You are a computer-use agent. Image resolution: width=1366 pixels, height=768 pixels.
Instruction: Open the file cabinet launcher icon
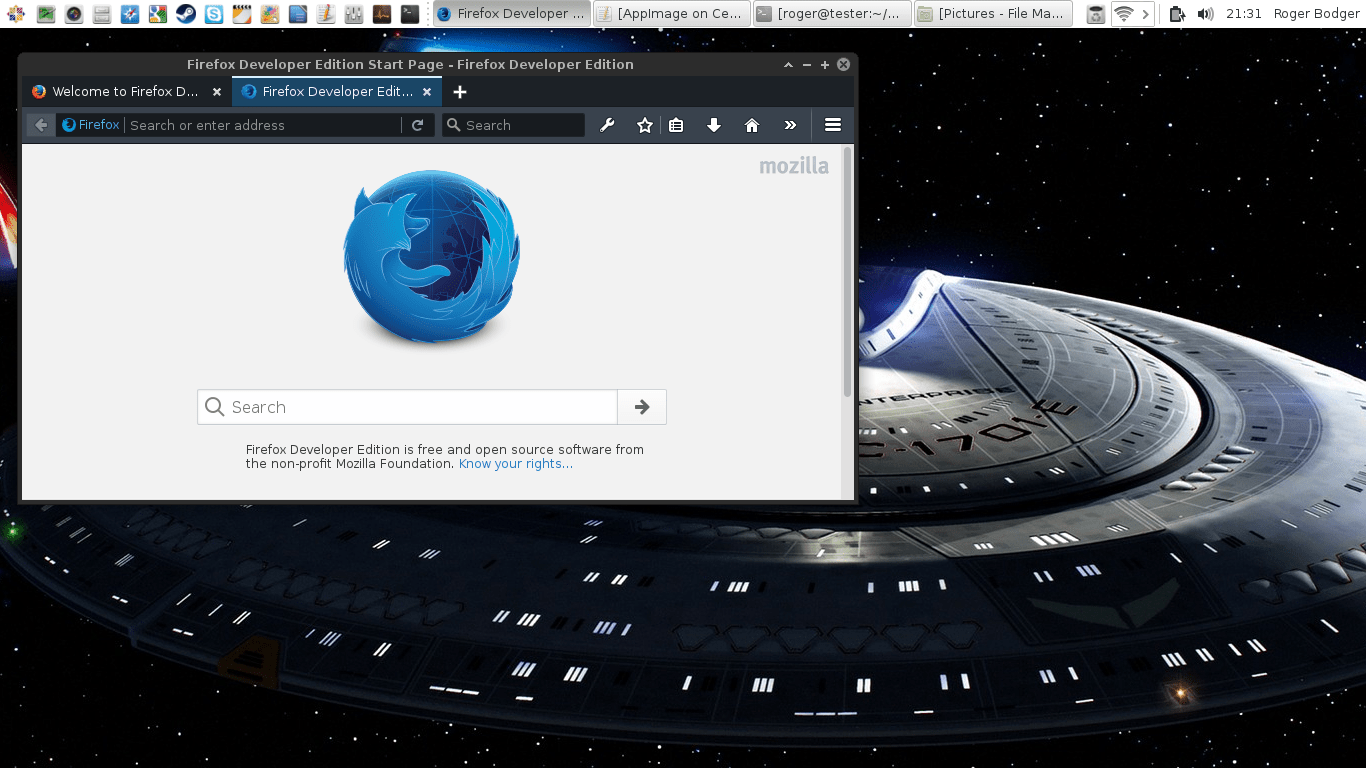[x=101, y=14]
